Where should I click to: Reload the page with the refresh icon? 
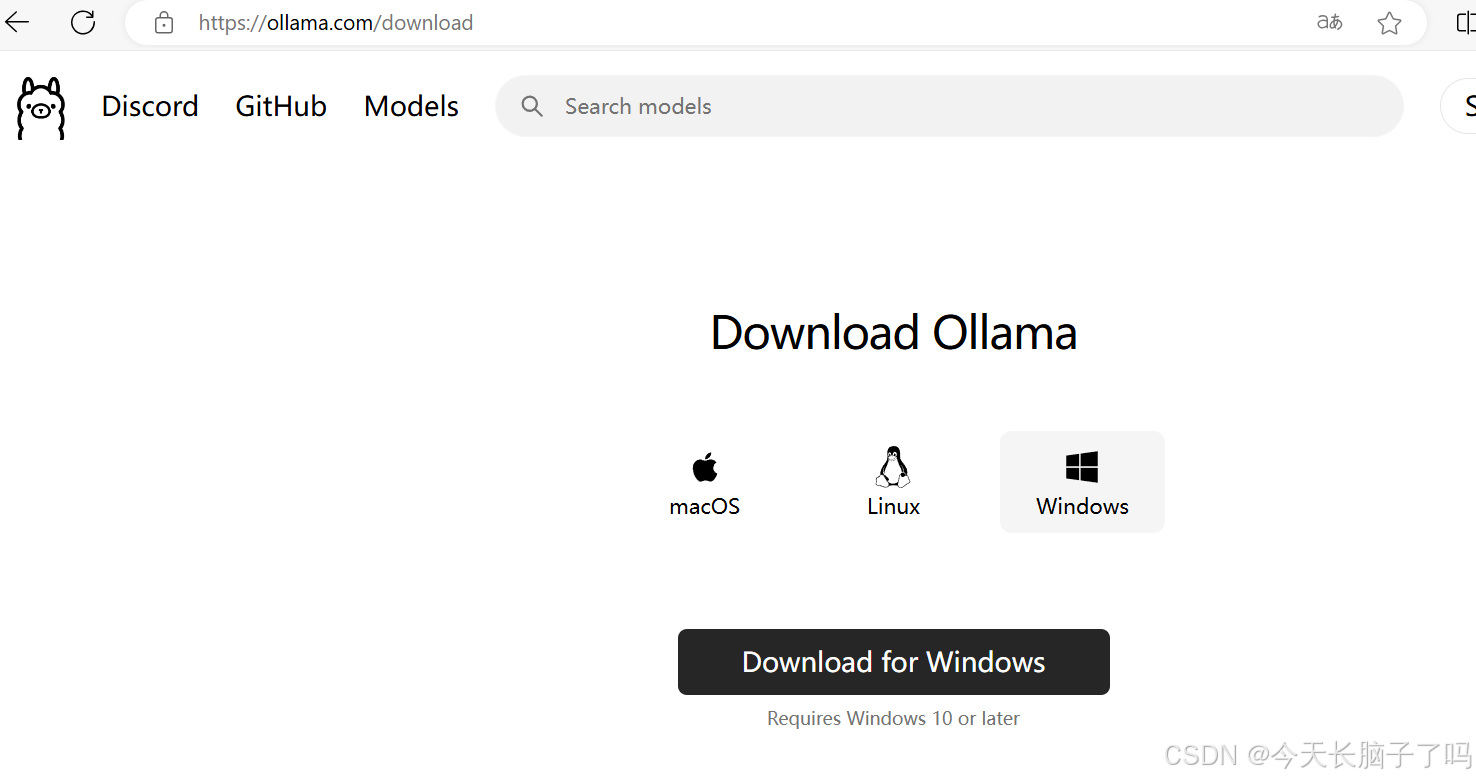point(83,22)
